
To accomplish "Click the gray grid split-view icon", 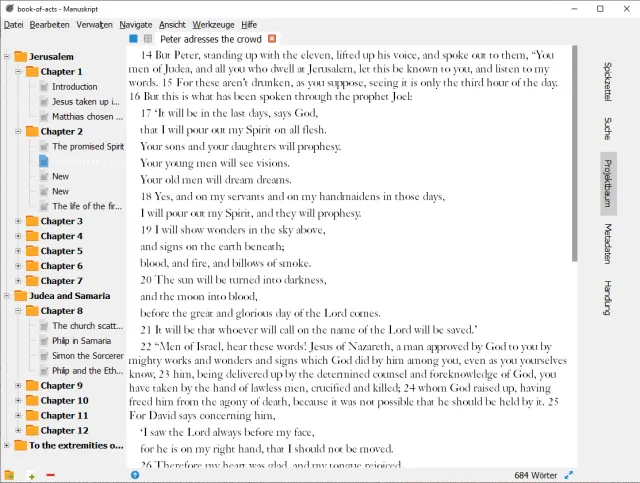I will tap(148, 38).
